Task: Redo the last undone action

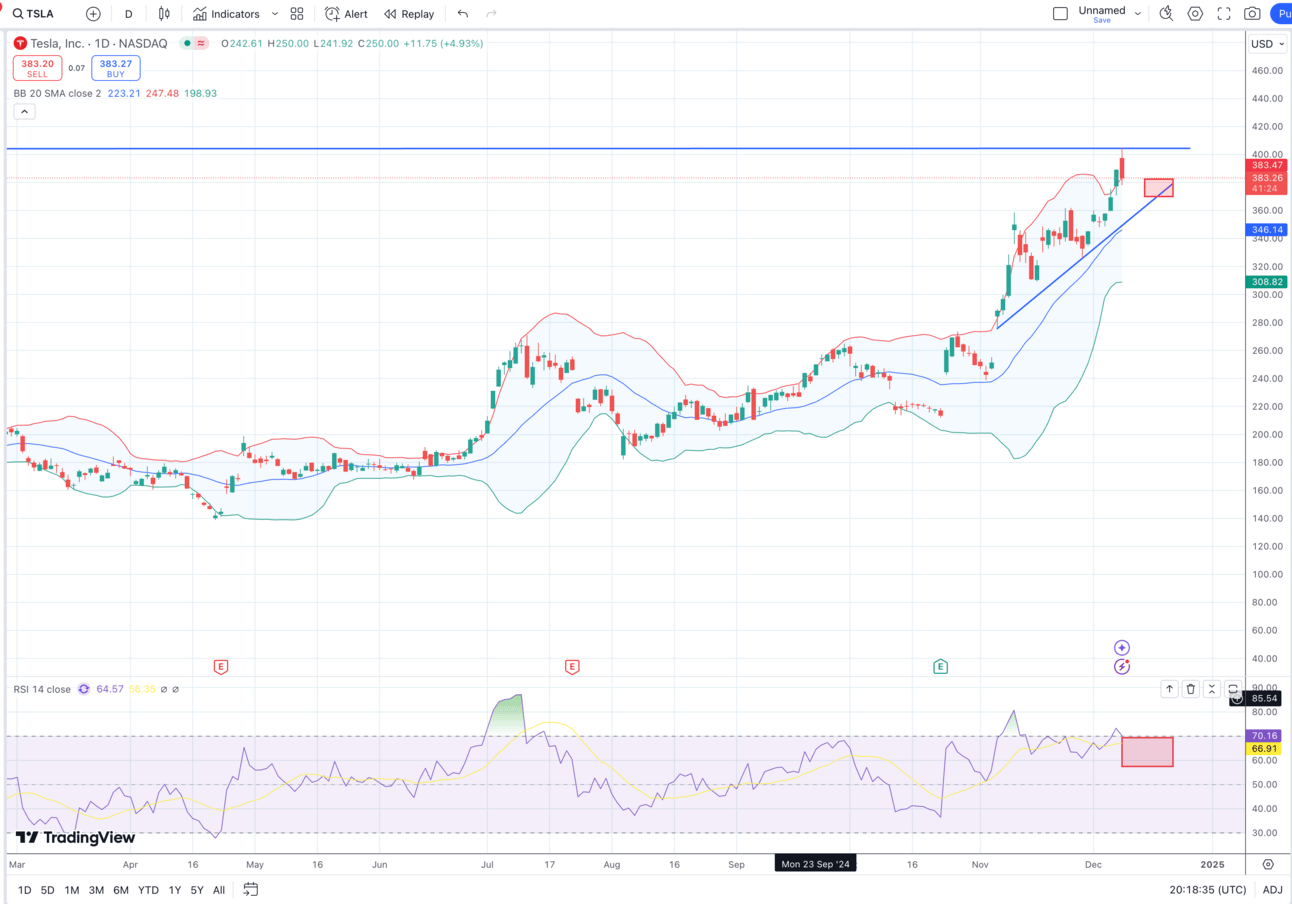Action: pyautogui.click(x=491, y=14)
